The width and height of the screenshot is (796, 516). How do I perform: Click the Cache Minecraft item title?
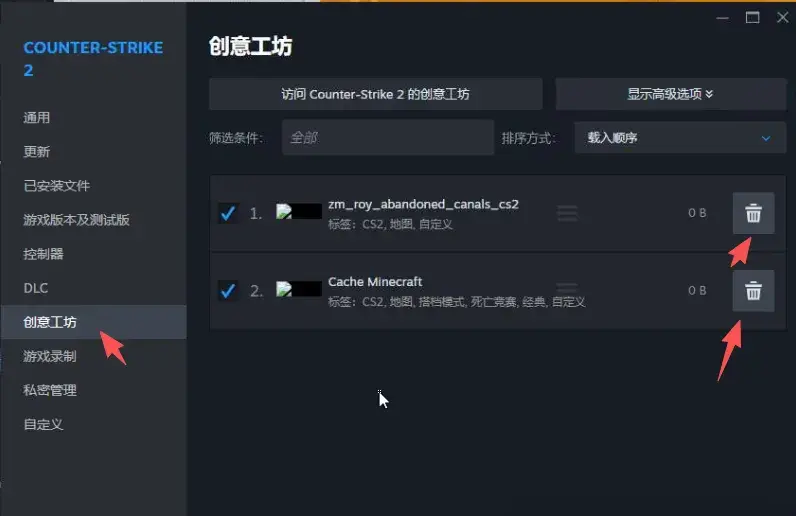[375, 281]
